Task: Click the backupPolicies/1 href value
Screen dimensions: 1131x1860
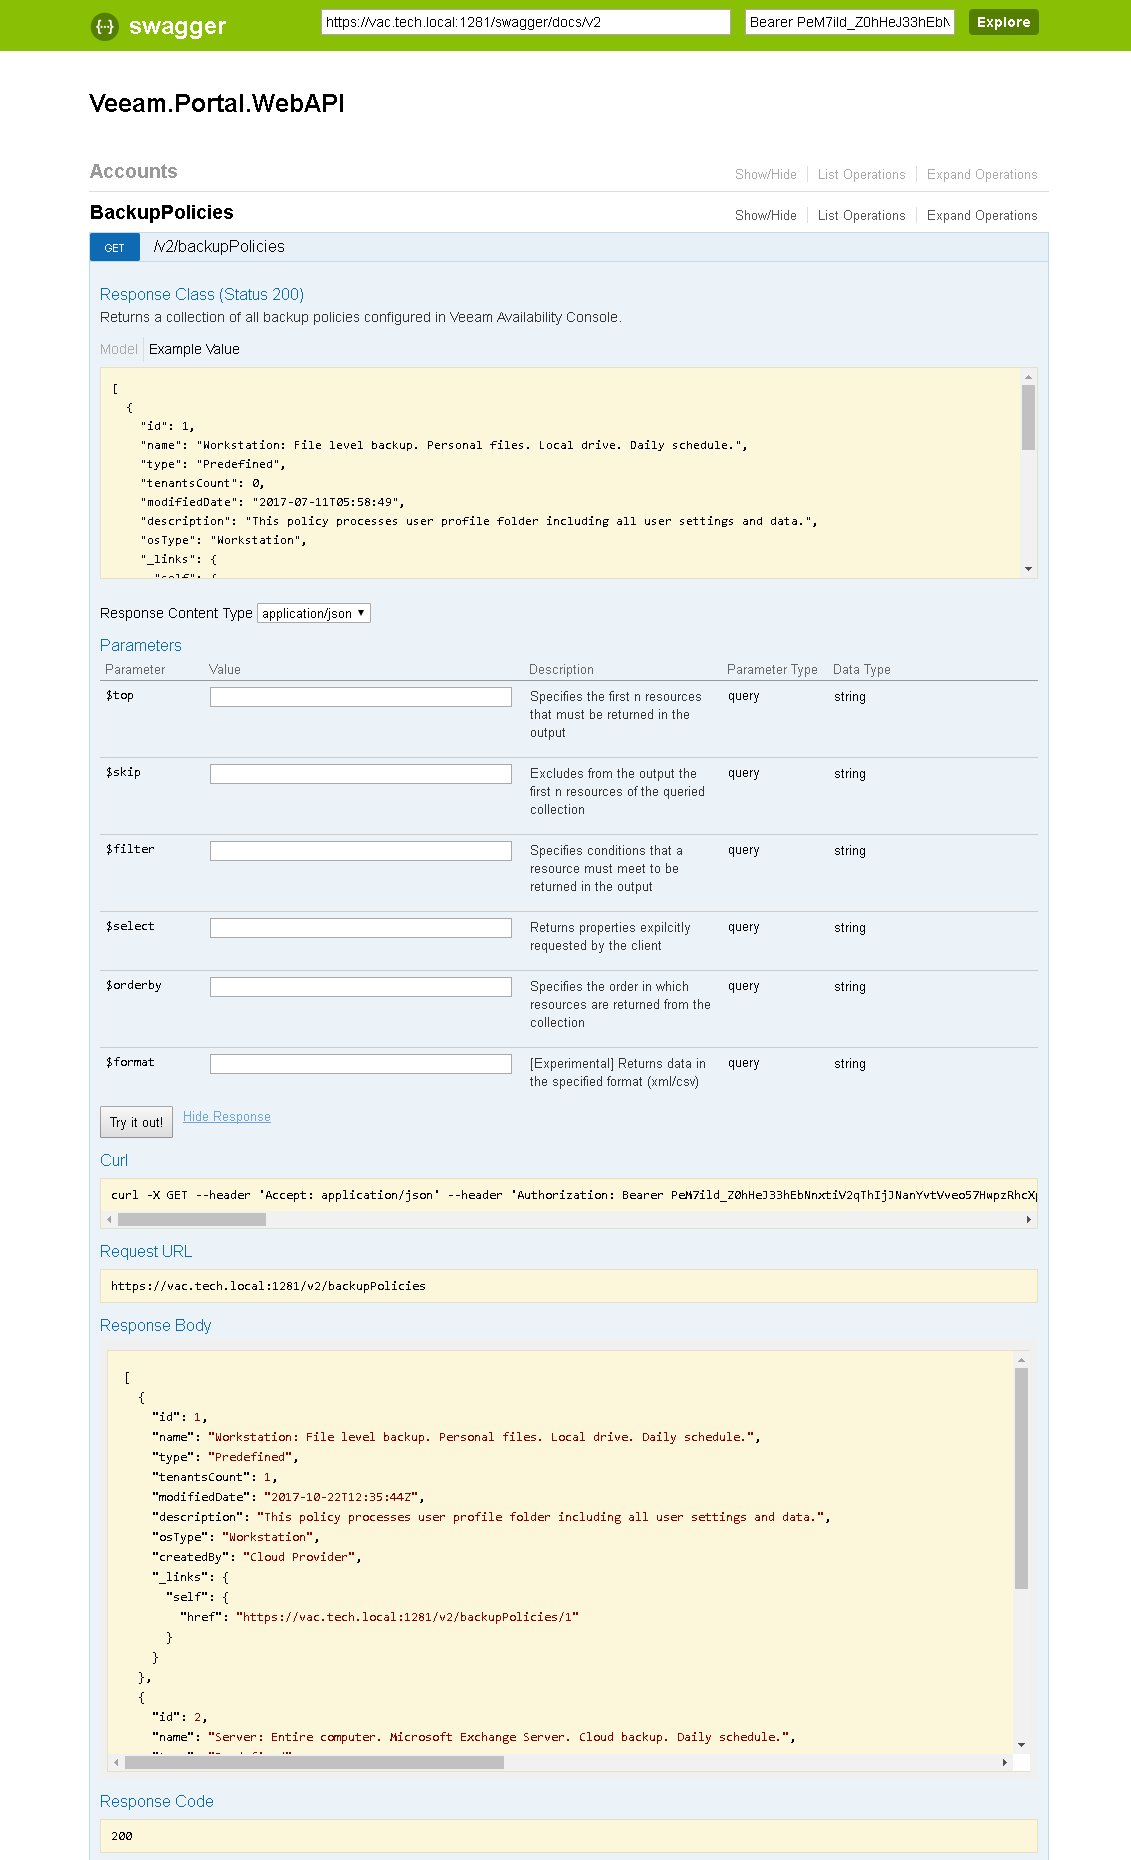Action: point(407,1617)
